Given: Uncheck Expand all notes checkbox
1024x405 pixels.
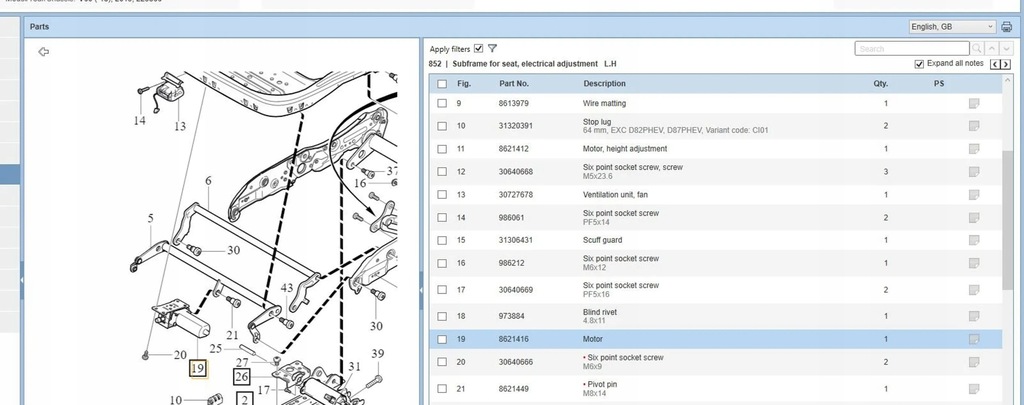Looking at the screenshot, I should click(920, 64).
